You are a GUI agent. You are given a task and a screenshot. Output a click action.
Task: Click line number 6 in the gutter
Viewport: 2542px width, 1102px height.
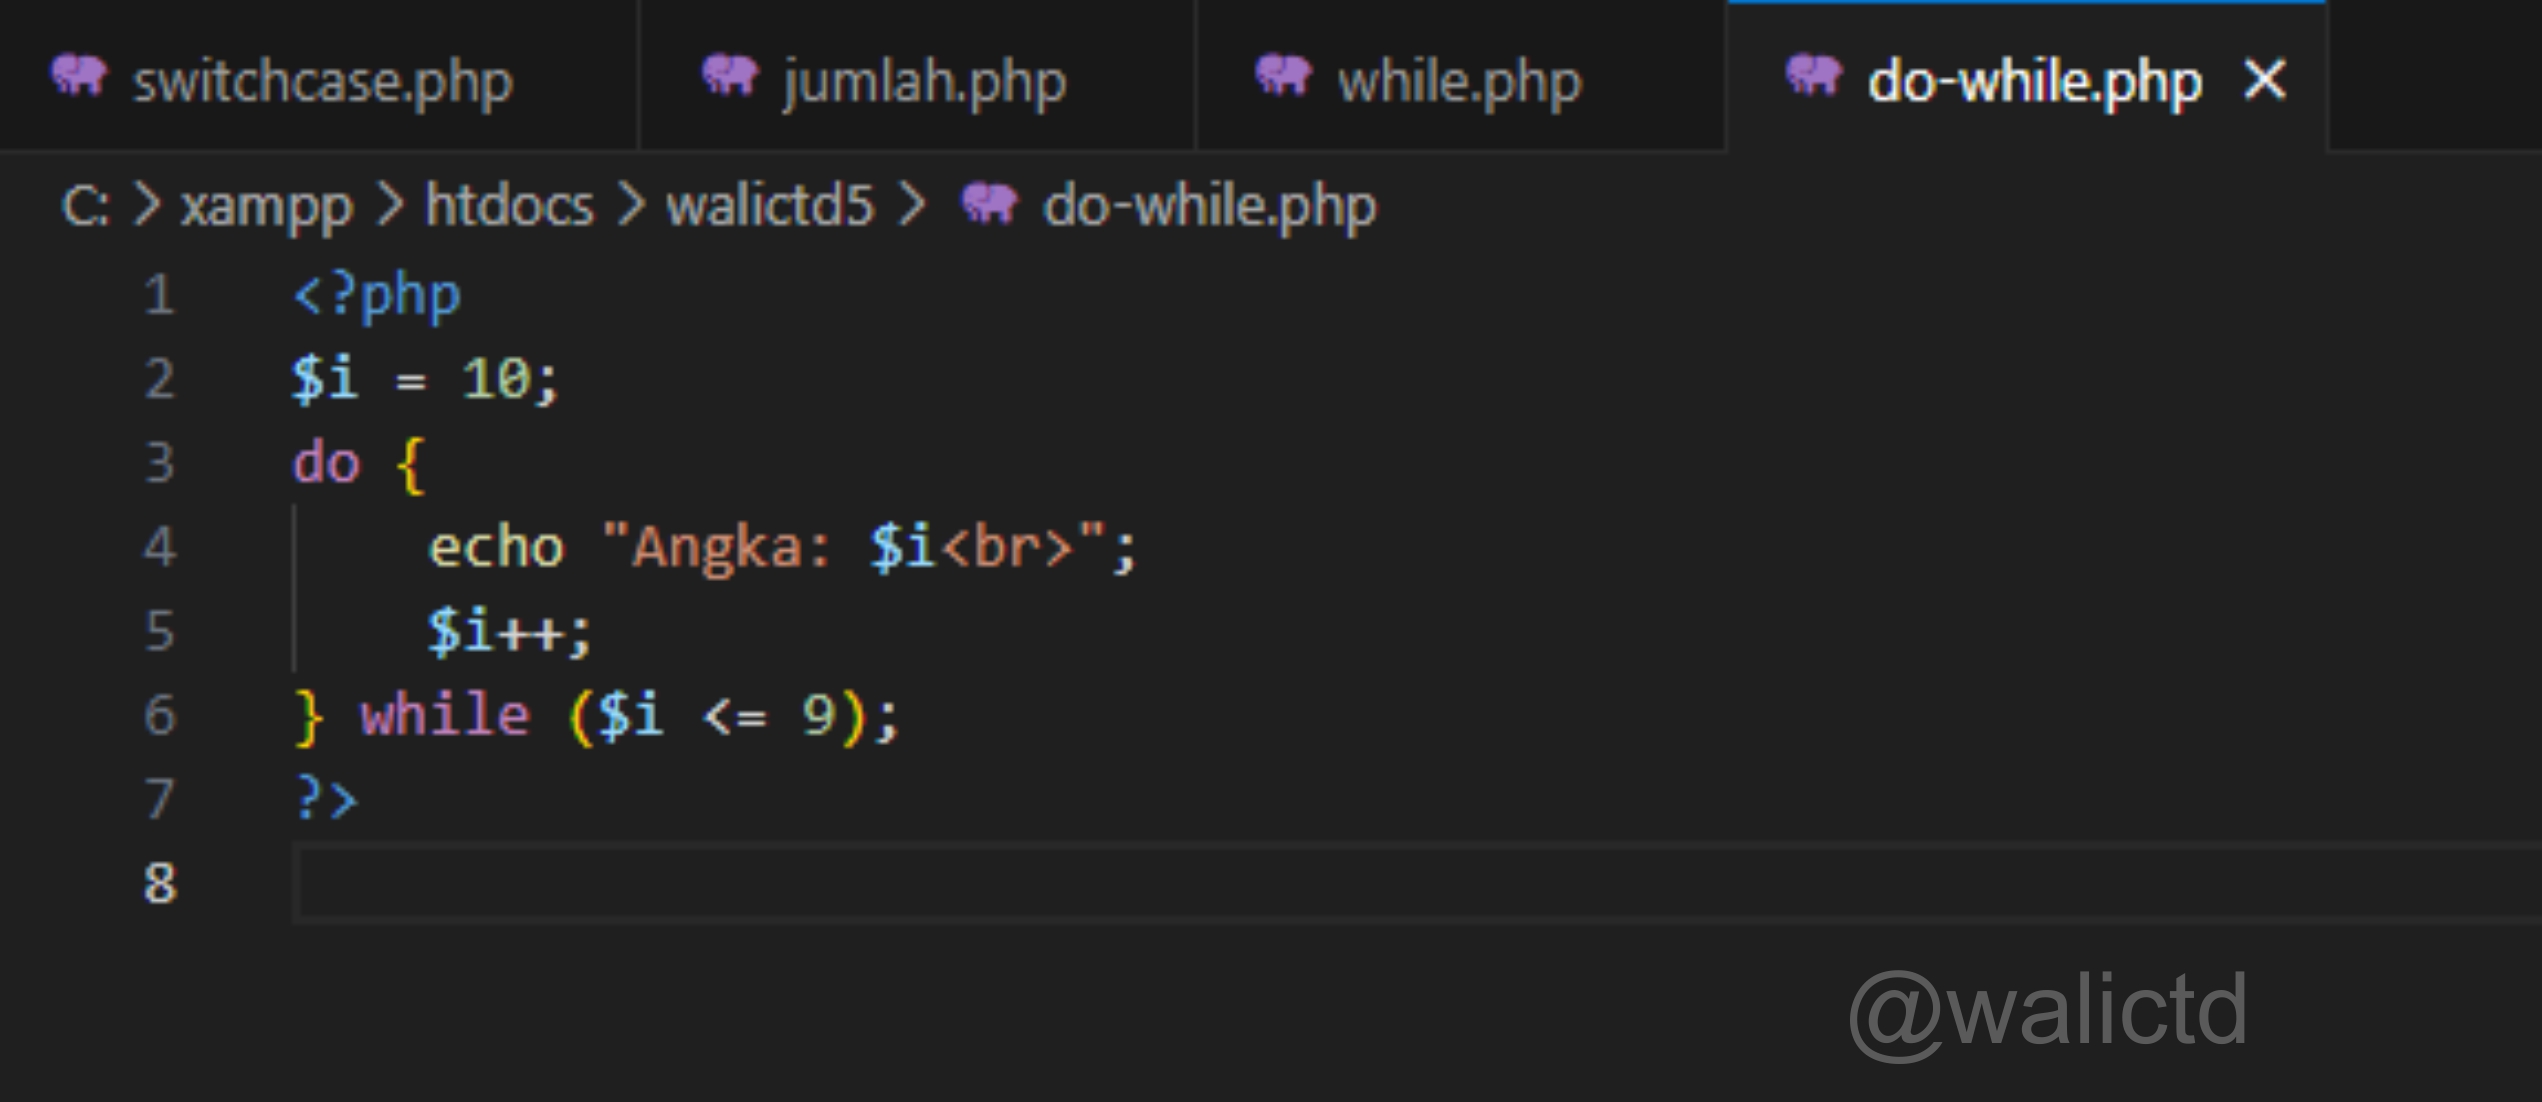[x=159, y=716]
